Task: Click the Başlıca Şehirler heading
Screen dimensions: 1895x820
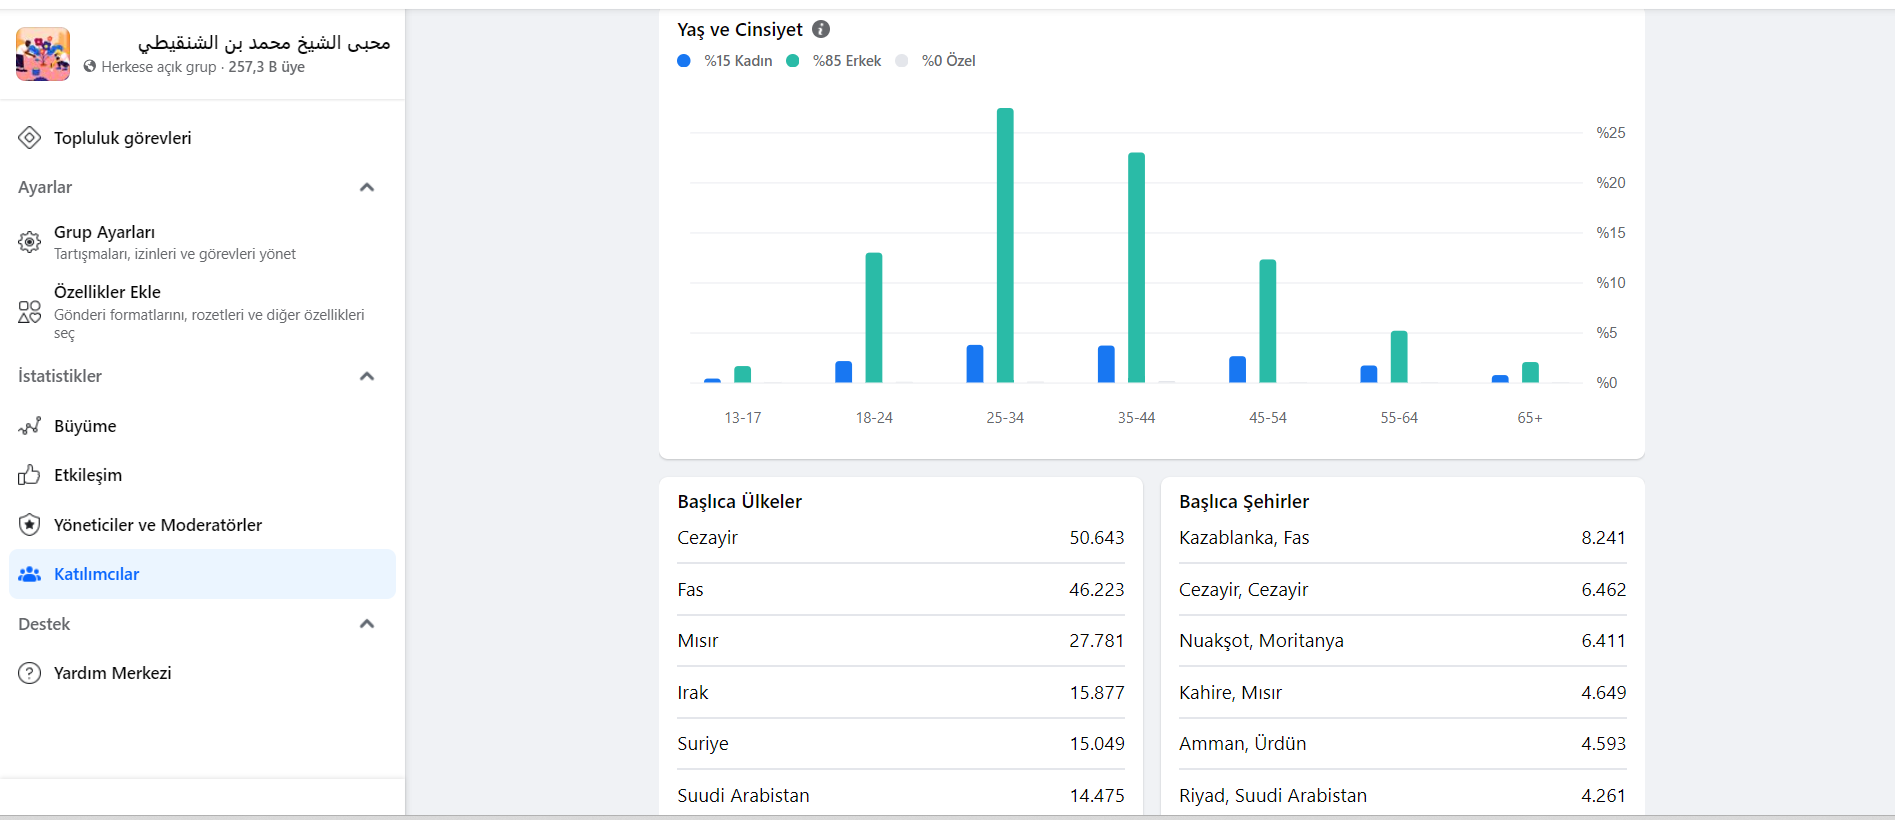Action: (1244, 502)
